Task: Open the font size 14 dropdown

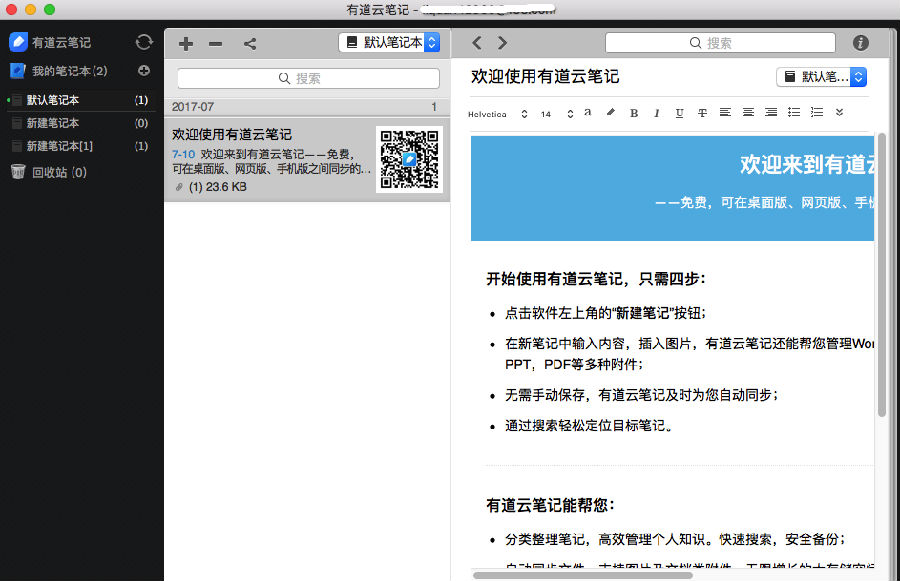Action: [x=556, y=114]
